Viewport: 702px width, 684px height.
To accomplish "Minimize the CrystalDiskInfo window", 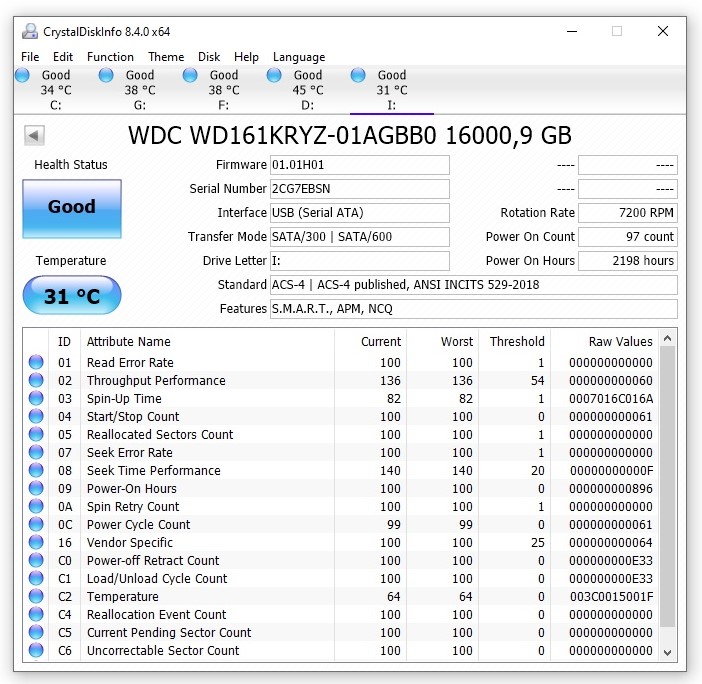I will [572, 31].
